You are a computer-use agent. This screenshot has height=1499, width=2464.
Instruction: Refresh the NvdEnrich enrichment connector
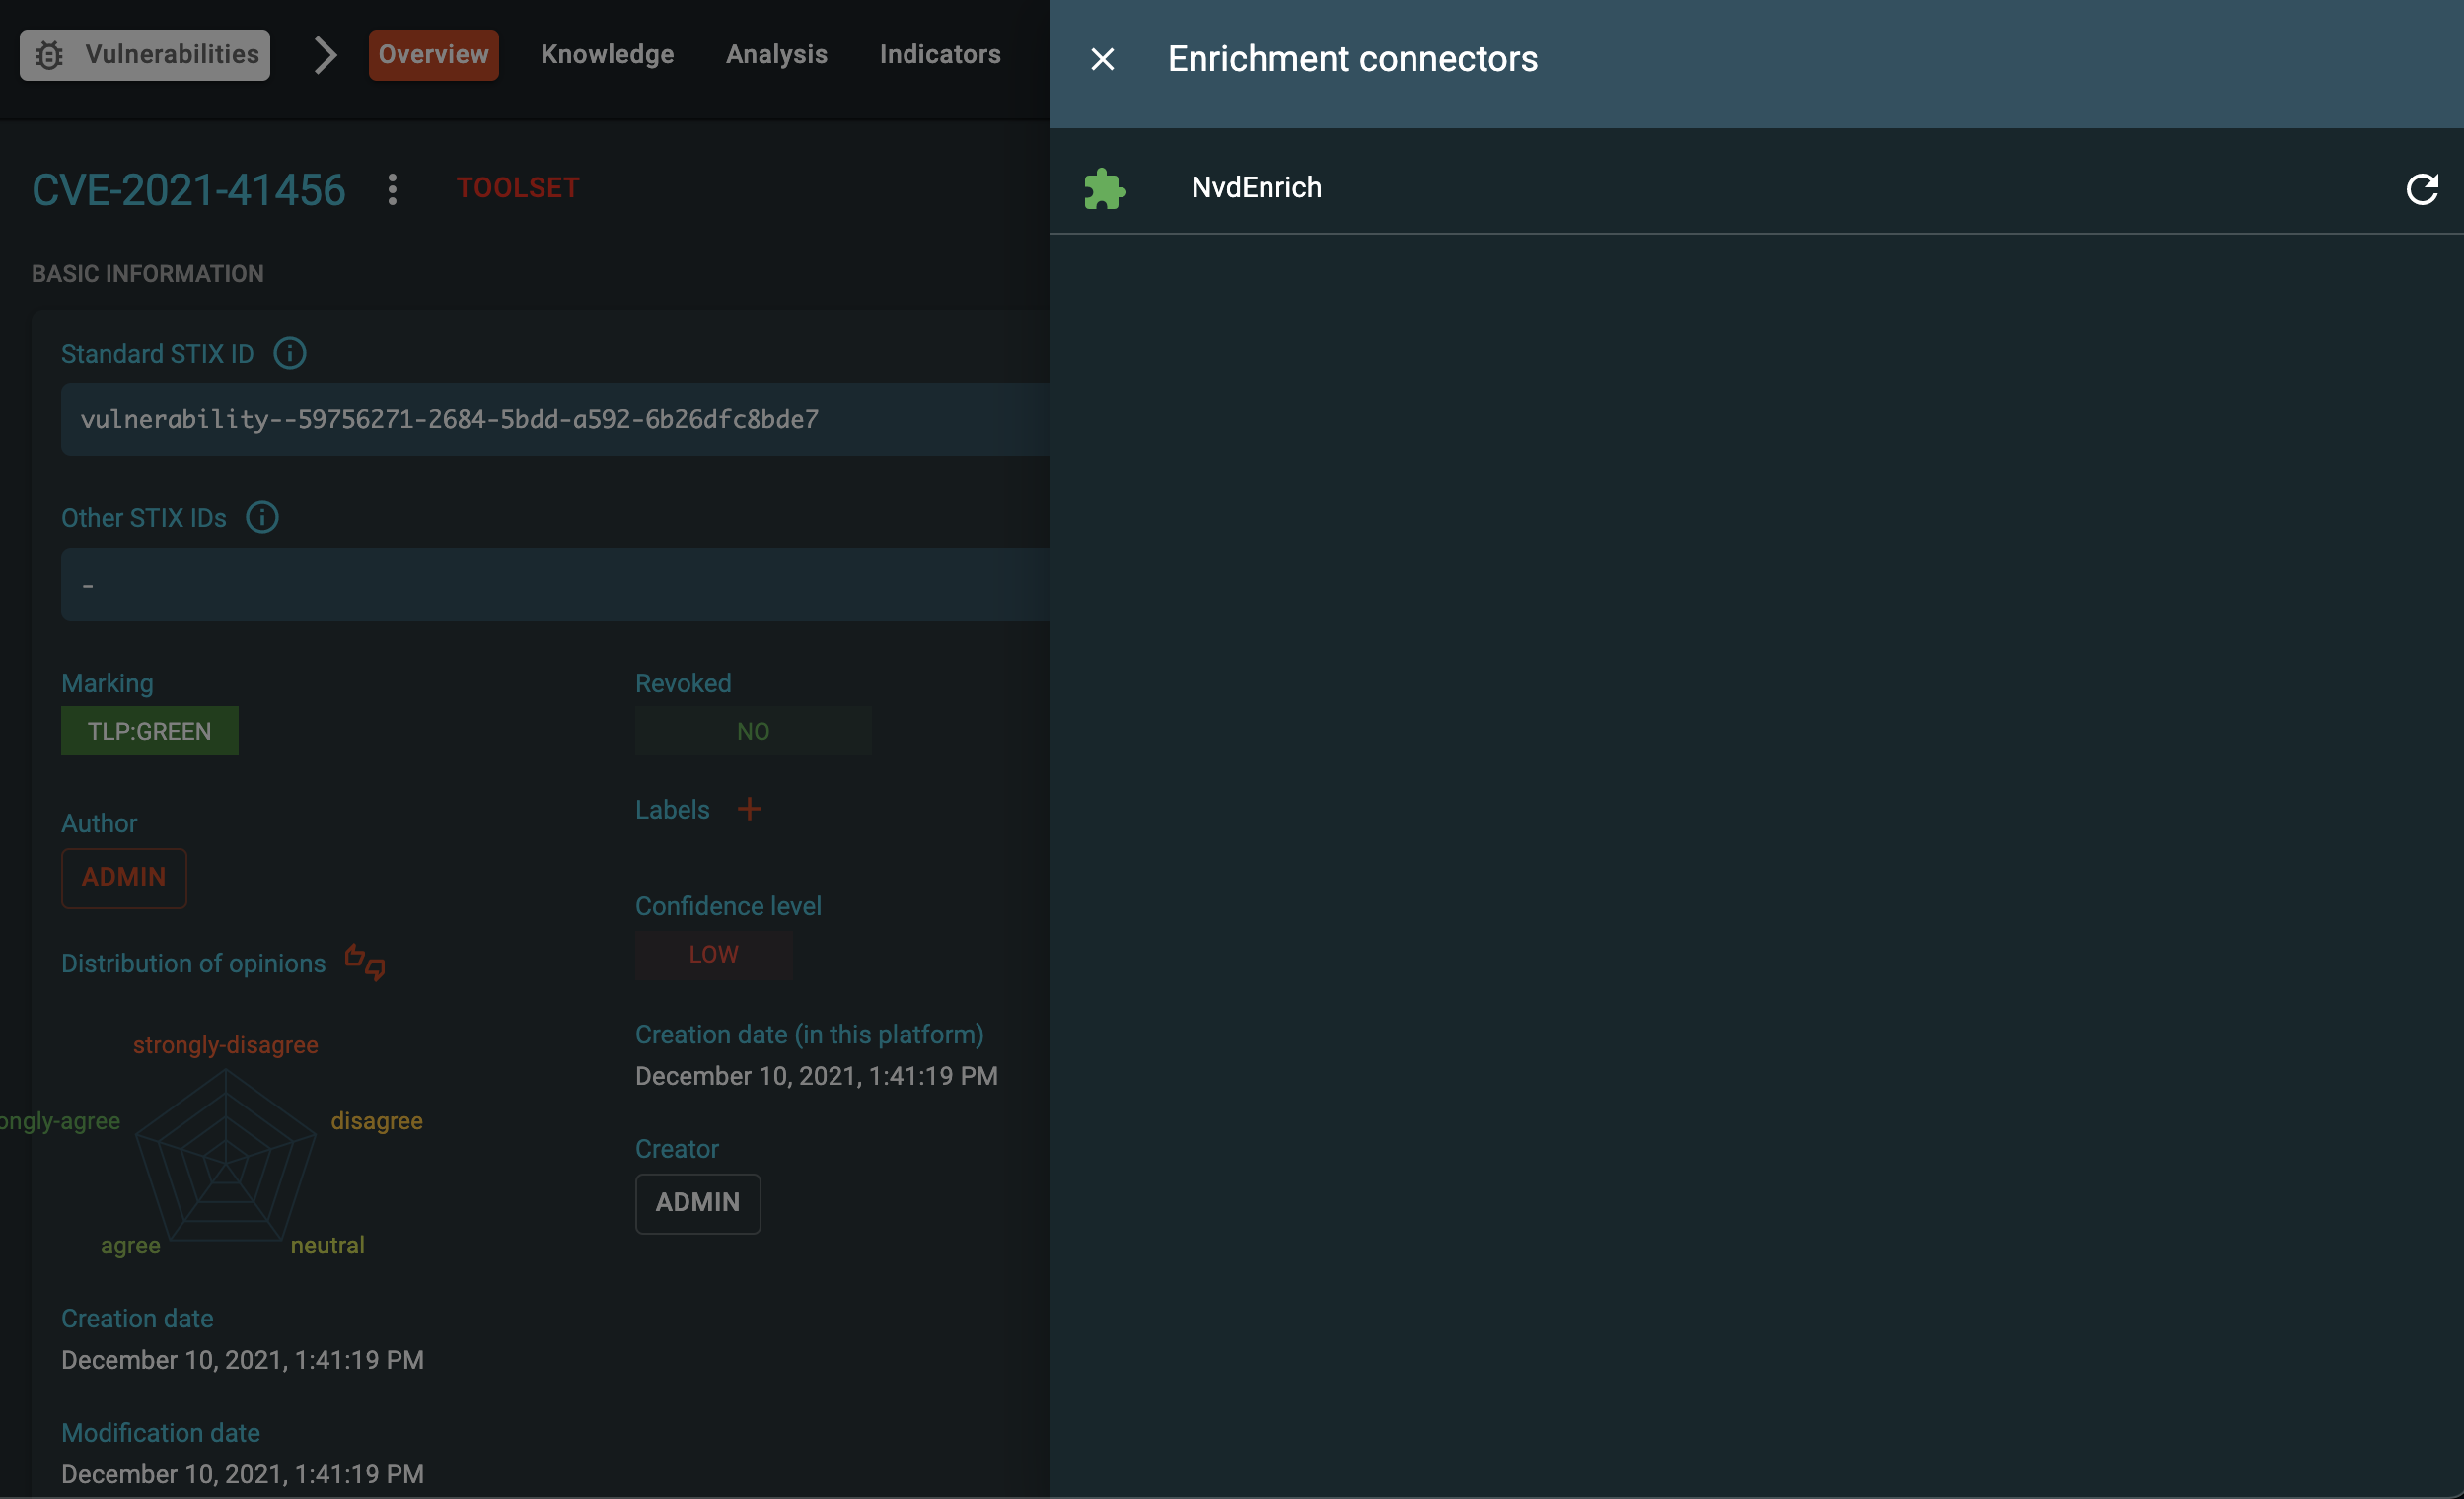pos(2422,189)
